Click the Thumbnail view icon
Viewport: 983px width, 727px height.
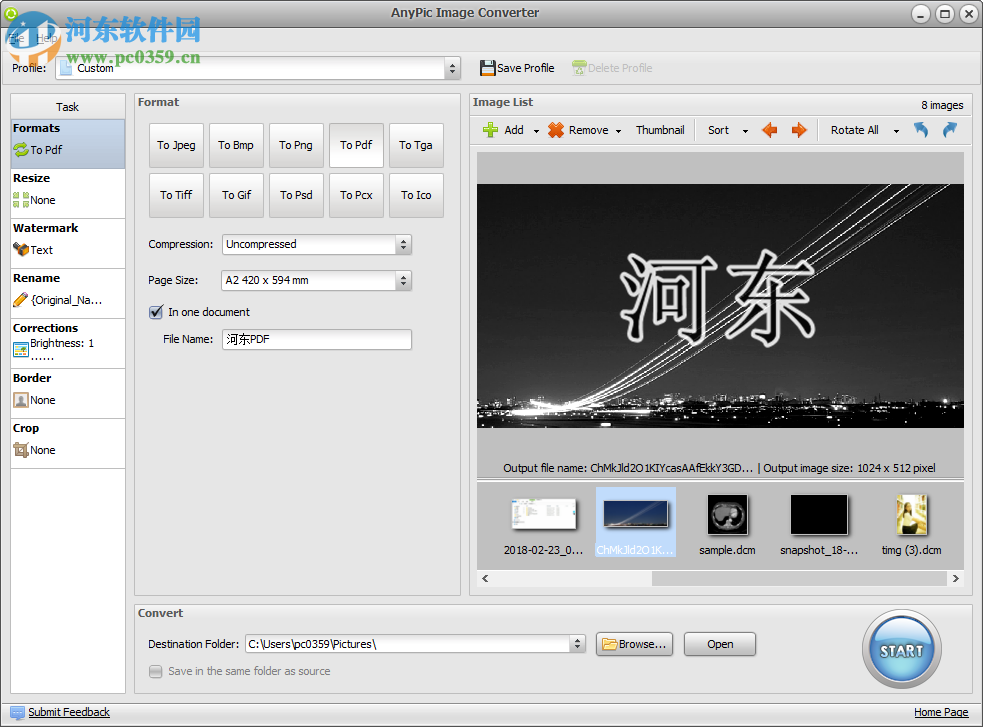(x=659, y=129)
